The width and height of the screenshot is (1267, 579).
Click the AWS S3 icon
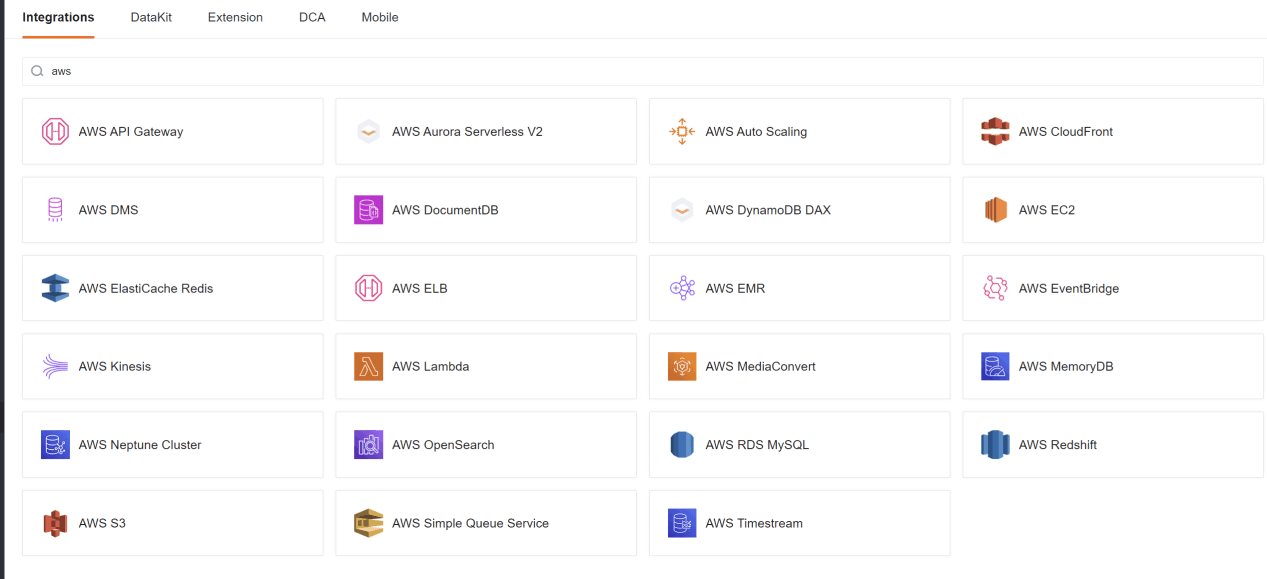point(55,523)
